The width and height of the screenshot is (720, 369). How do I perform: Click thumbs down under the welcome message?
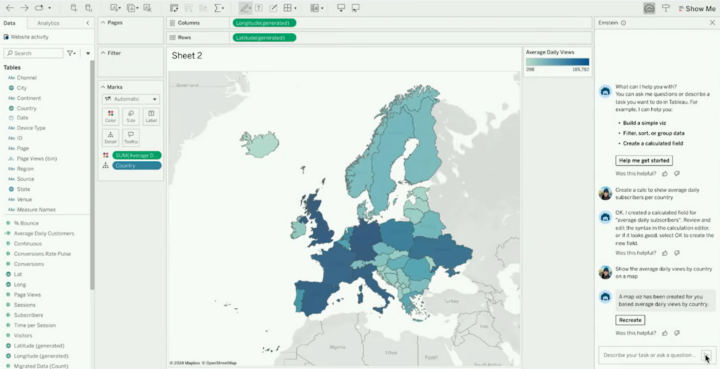677,173
